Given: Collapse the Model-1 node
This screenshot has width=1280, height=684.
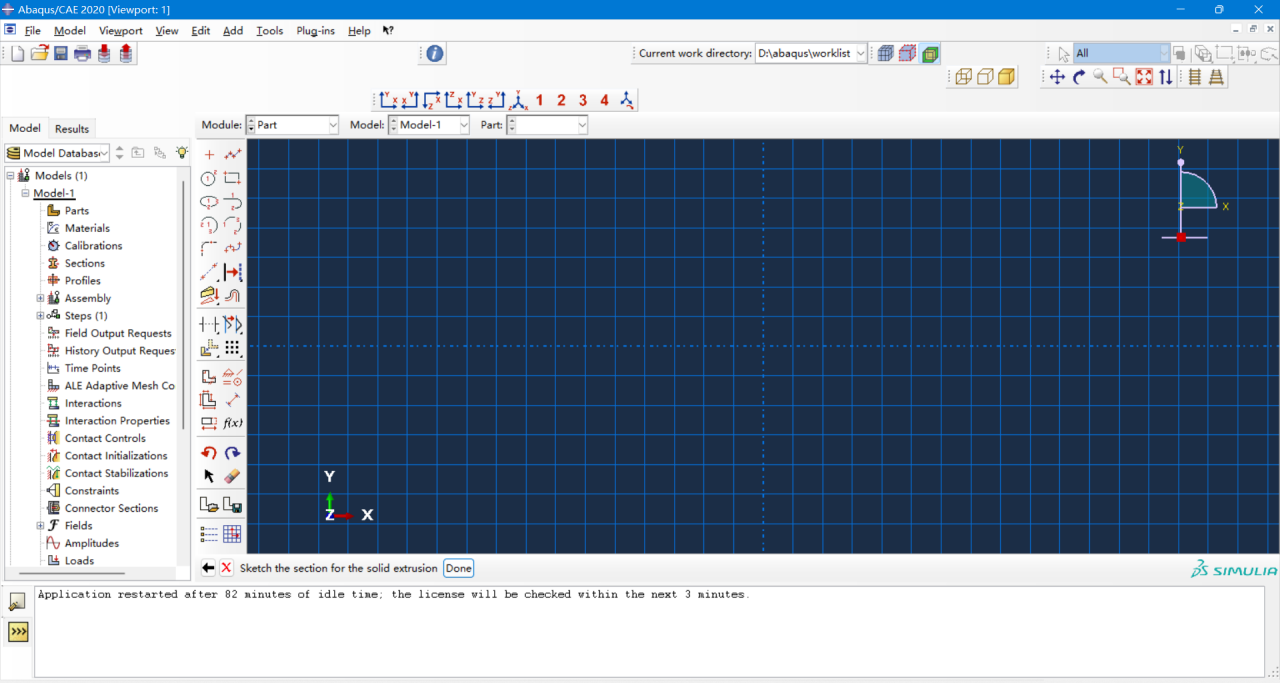Looking at the screenshot, I should point(25,193).
